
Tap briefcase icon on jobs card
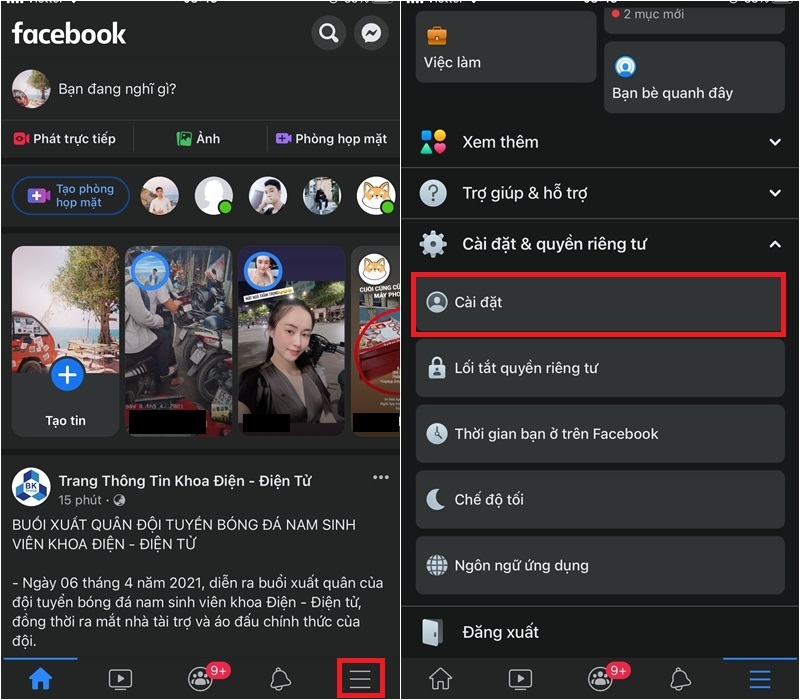(x=437, y=35)
